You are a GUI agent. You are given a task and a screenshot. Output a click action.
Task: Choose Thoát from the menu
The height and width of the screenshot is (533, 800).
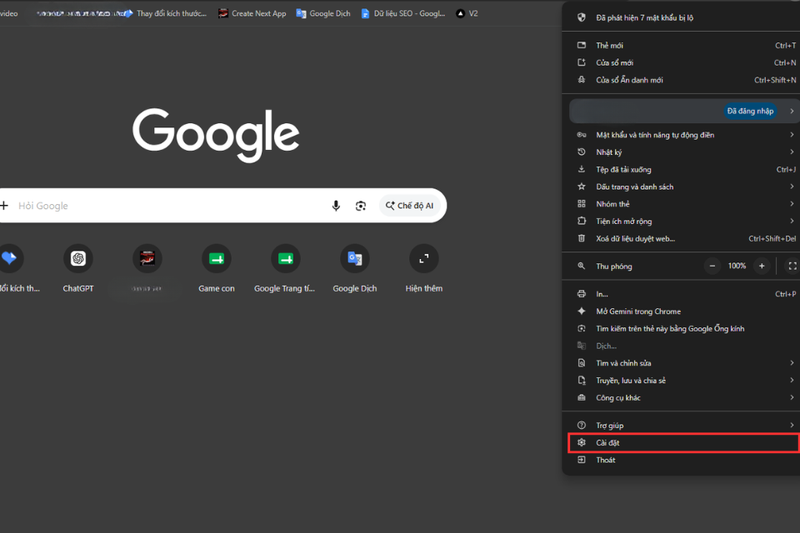tap(683, 460)
